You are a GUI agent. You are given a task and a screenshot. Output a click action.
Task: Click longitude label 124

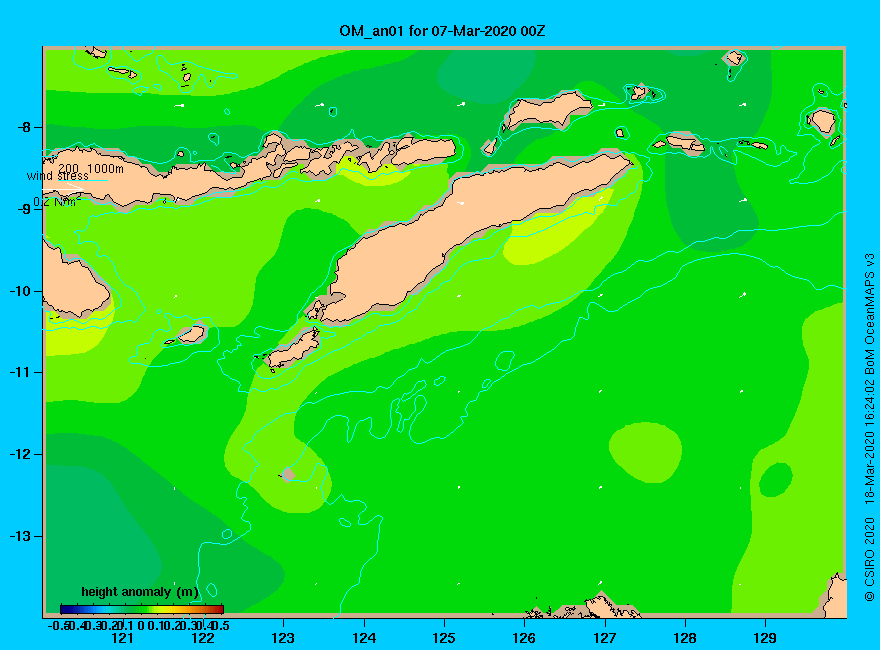point(364,638)
